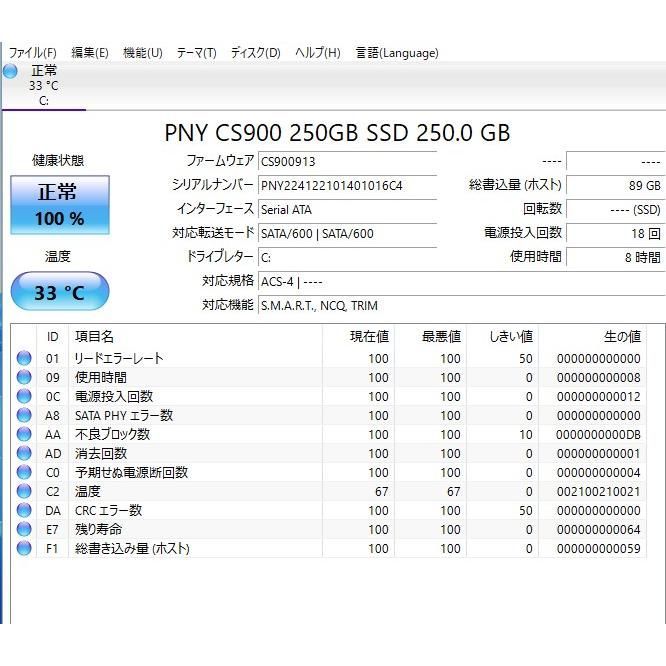The height and width of the screenshot is (666, 666).
Task: Click the empty ---- field above 総書込量
Action: coord(615,161)
